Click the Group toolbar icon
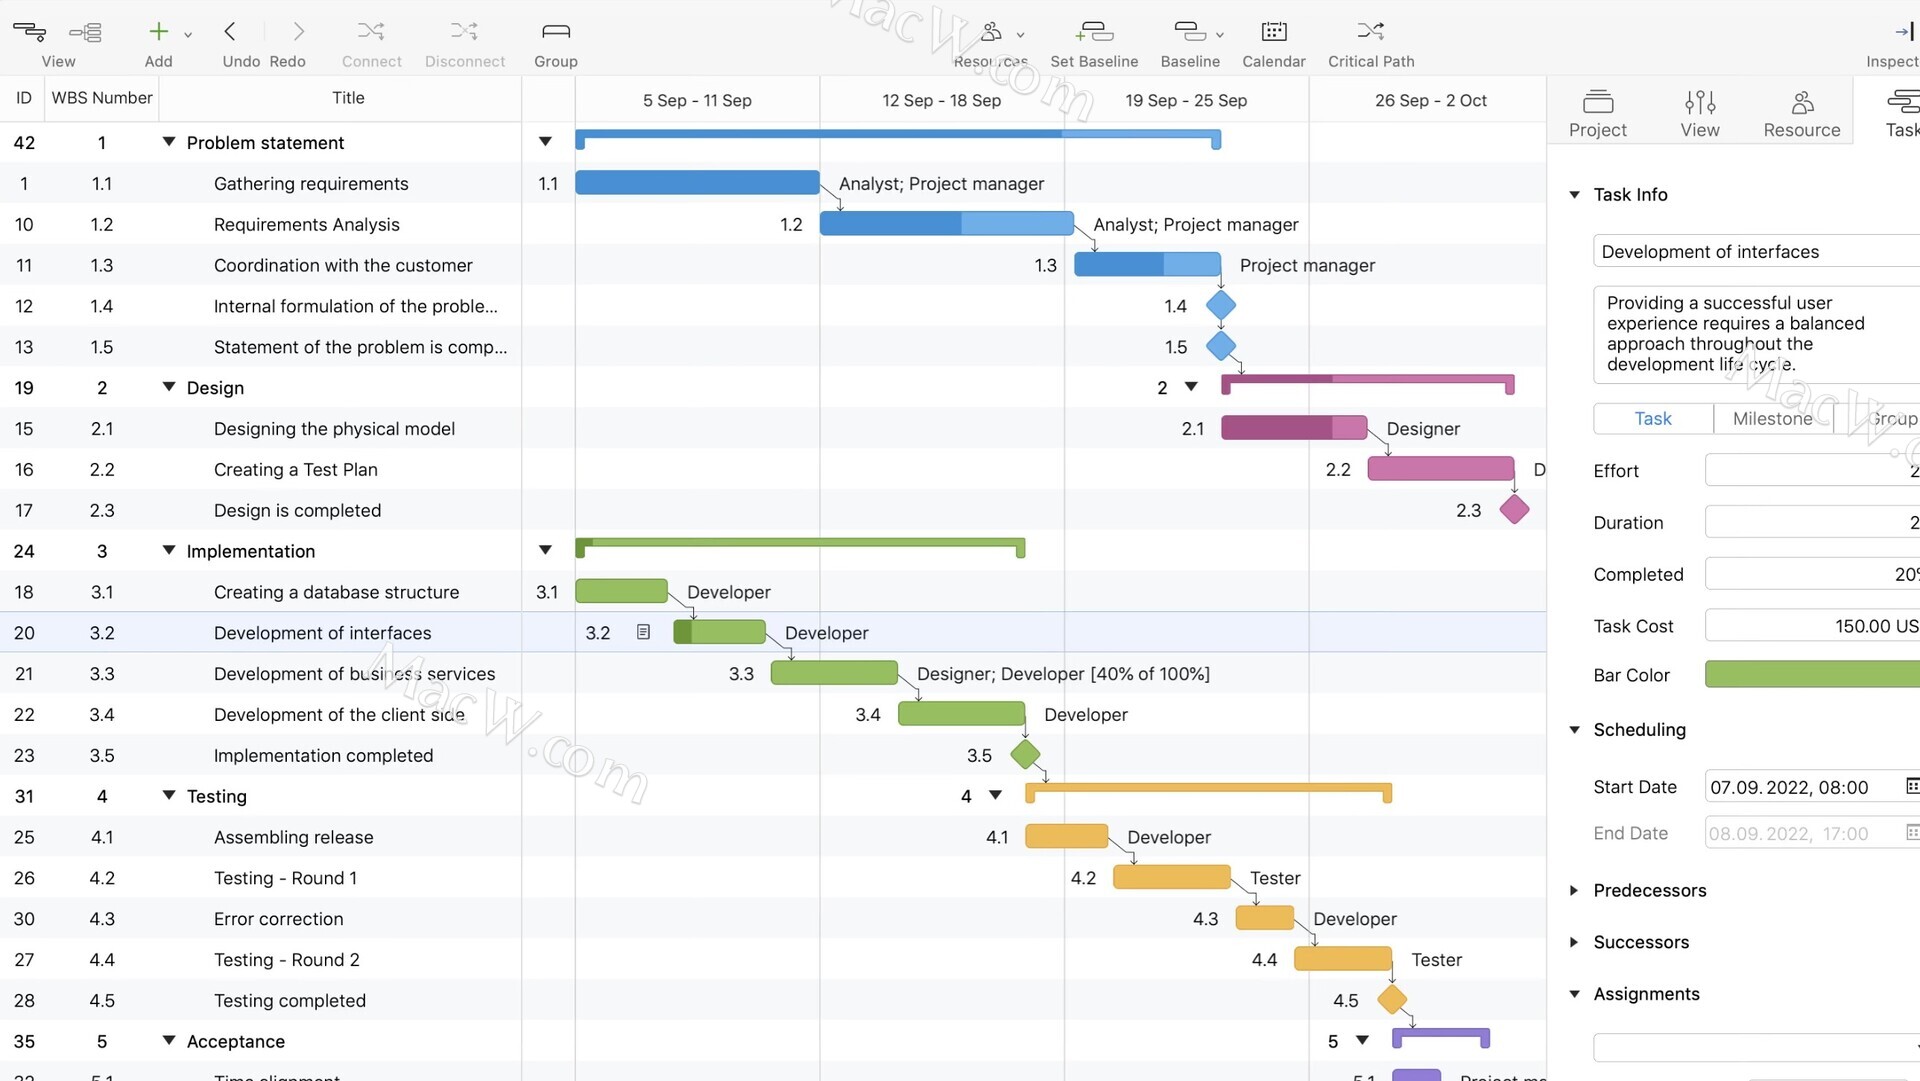Screen dimensions: 1920x1081 tap(555, 32)
